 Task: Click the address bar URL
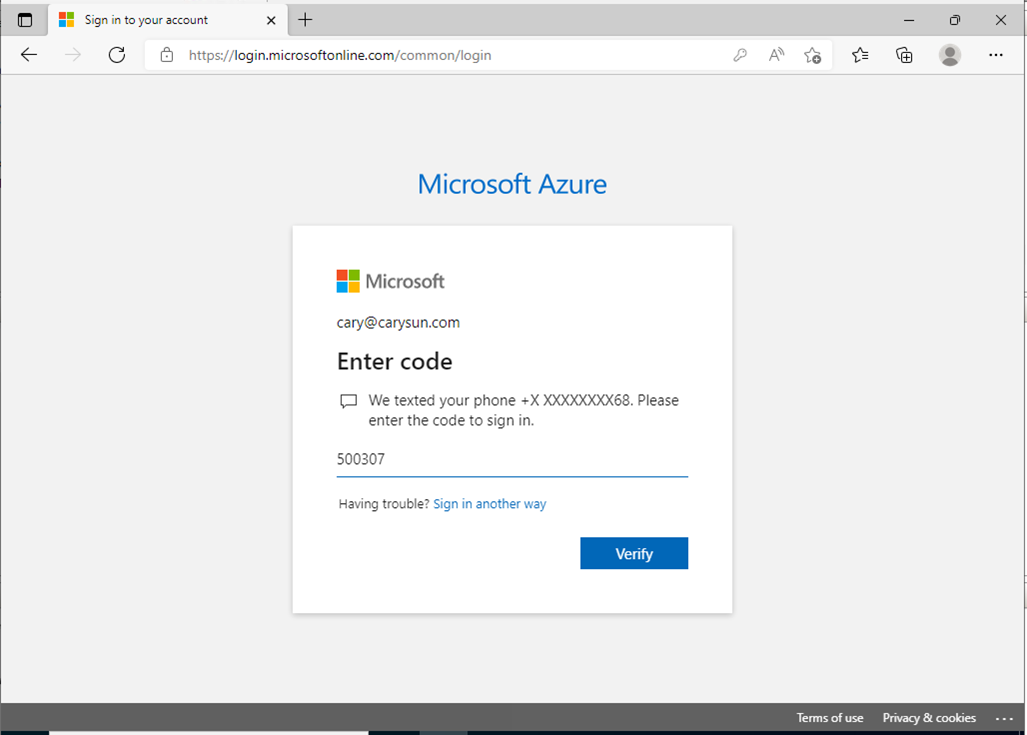340,56
